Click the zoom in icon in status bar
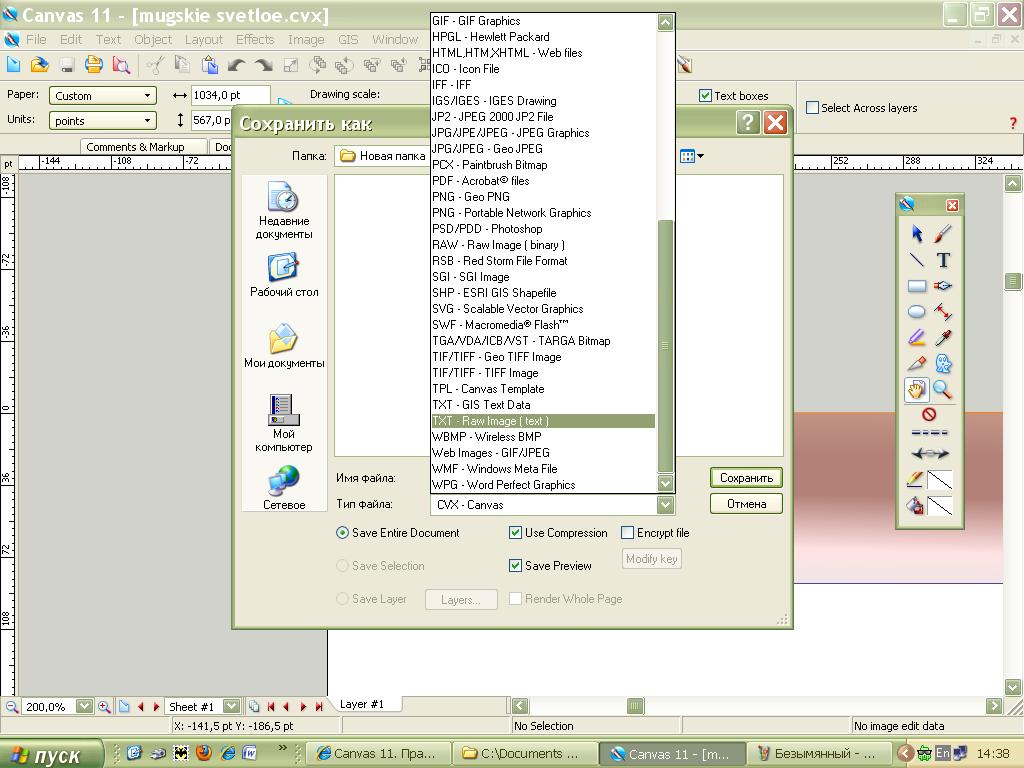The image size is (1024, 768). [x=104, y=706]
